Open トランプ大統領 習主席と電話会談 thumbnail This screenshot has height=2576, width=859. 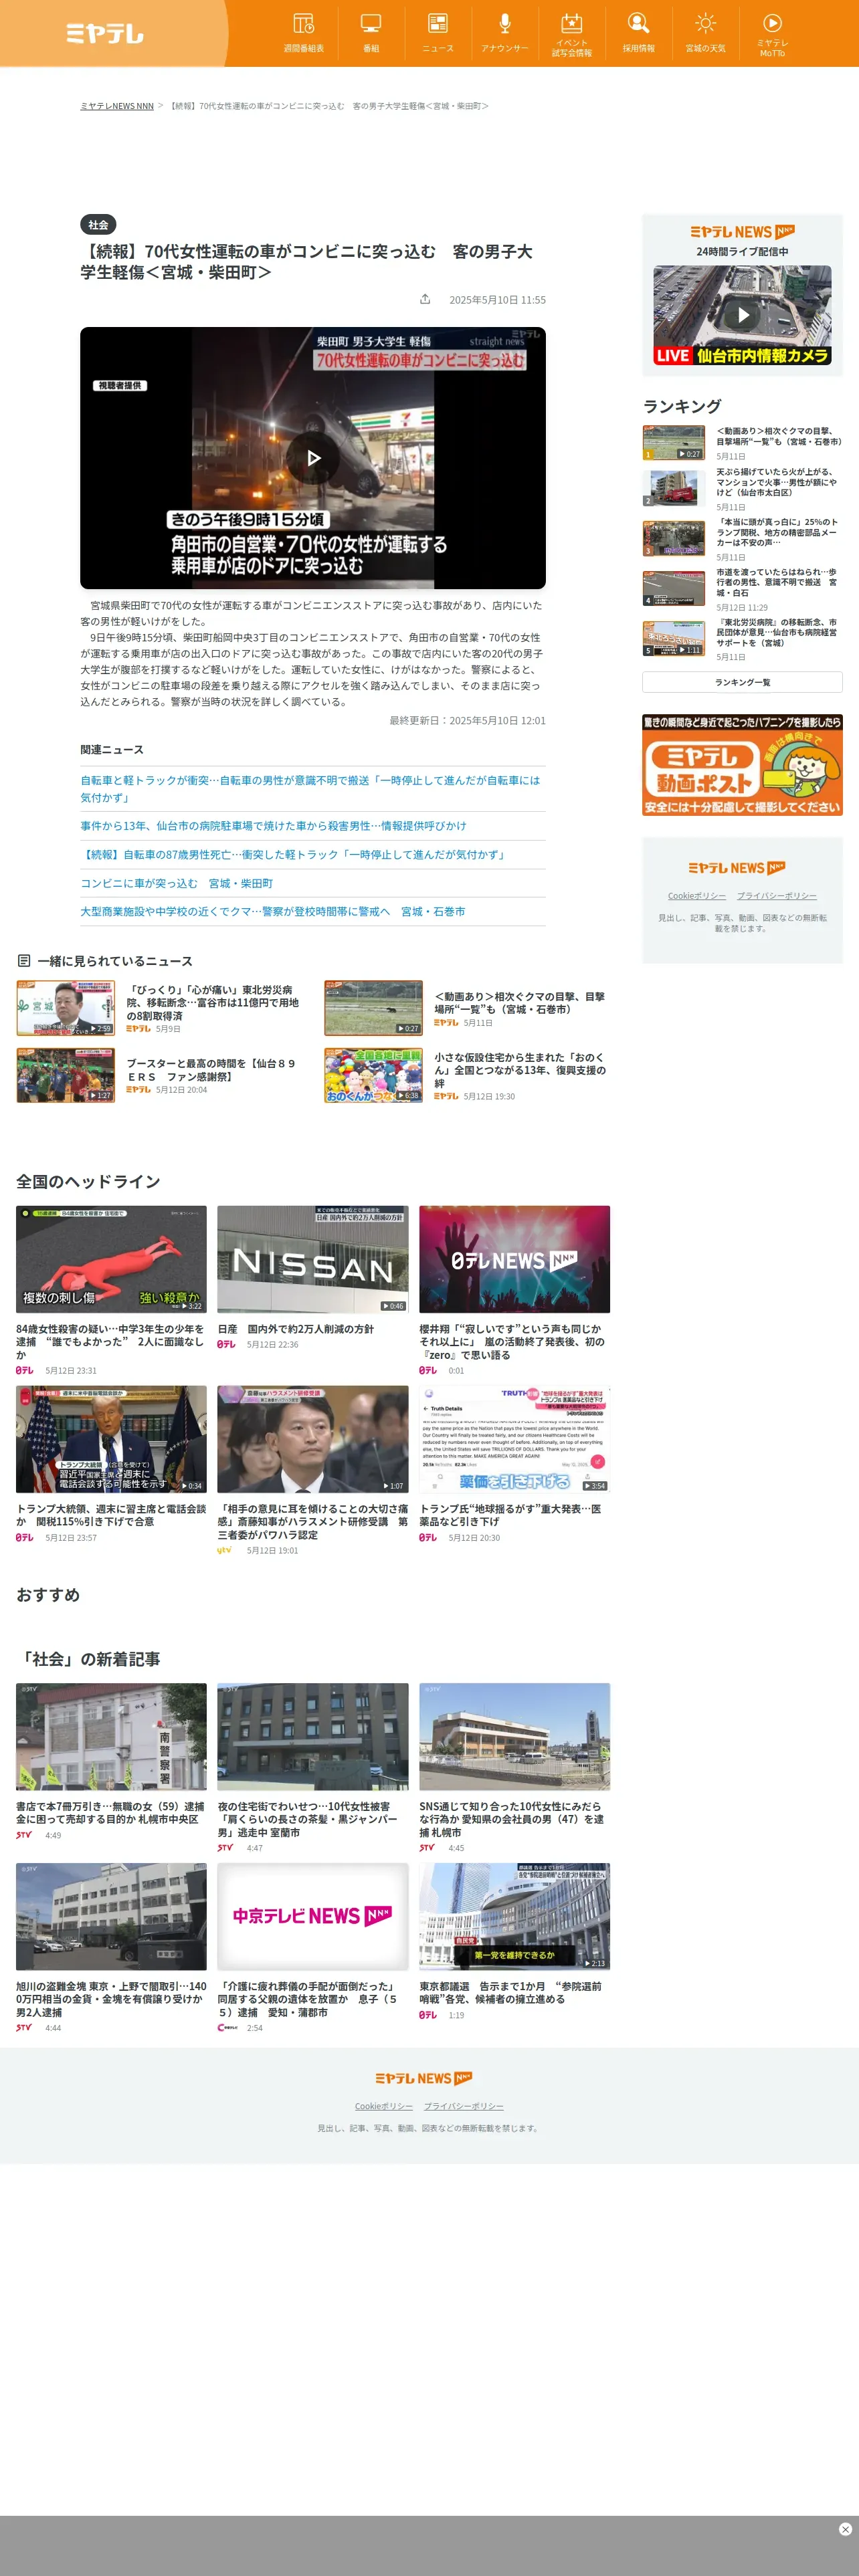[111, 1439]
